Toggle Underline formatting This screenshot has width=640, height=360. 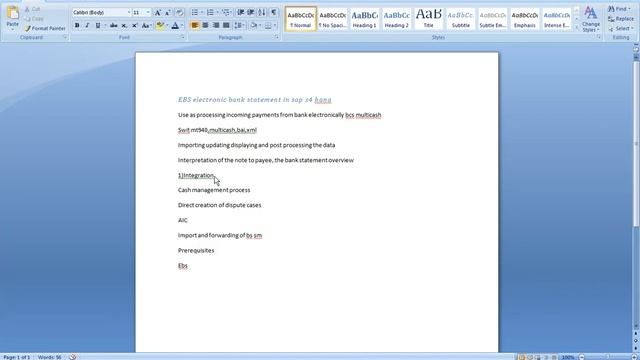(x=98, y=25)
